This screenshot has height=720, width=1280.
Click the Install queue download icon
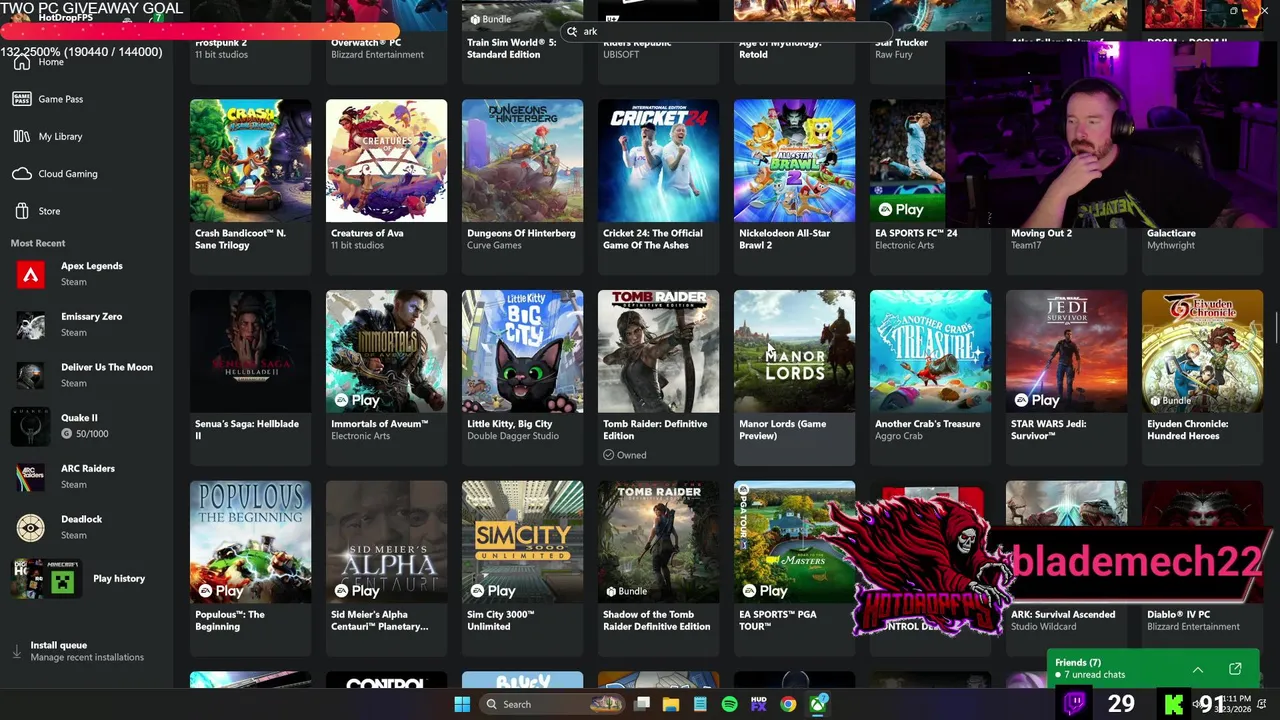[17, 651]
